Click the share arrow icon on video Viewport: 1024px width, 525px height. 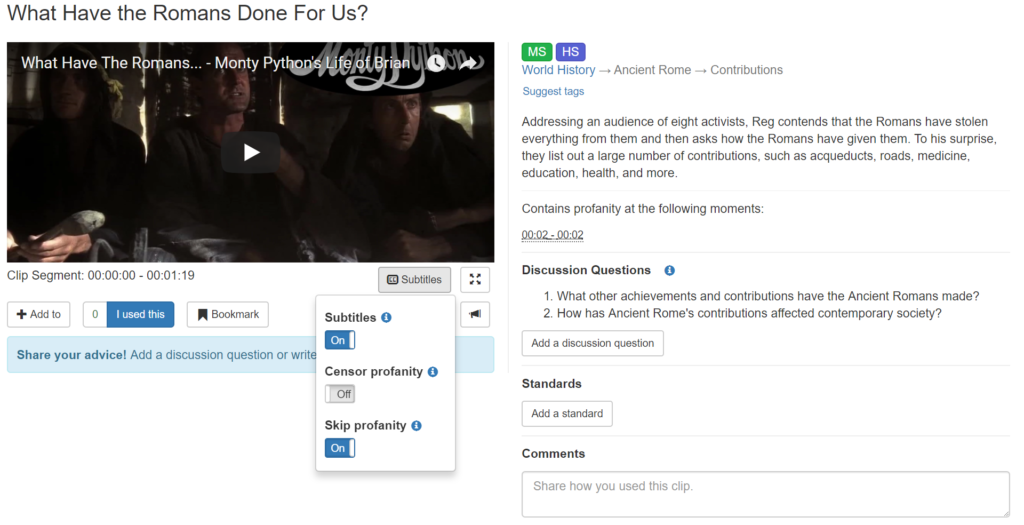tap(468, 63)
